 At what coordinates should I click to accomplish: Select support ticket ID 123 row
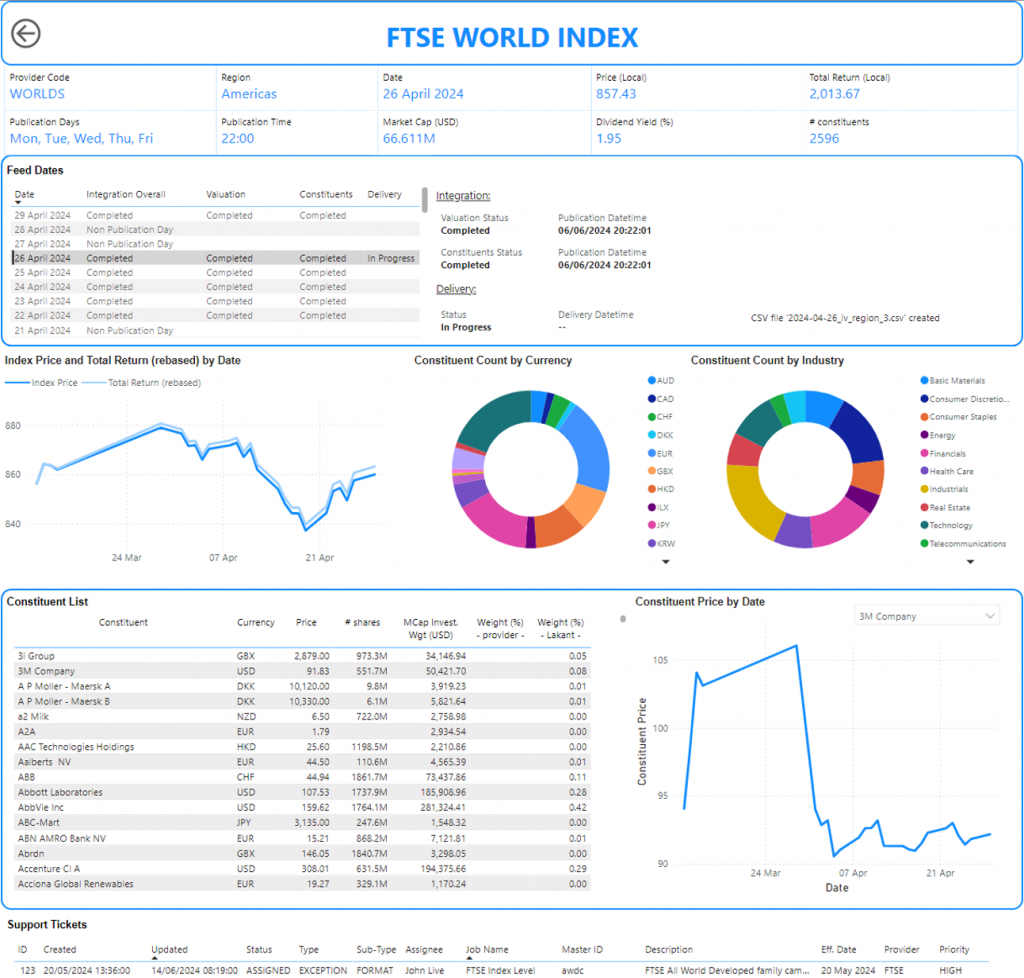(200, 970)
